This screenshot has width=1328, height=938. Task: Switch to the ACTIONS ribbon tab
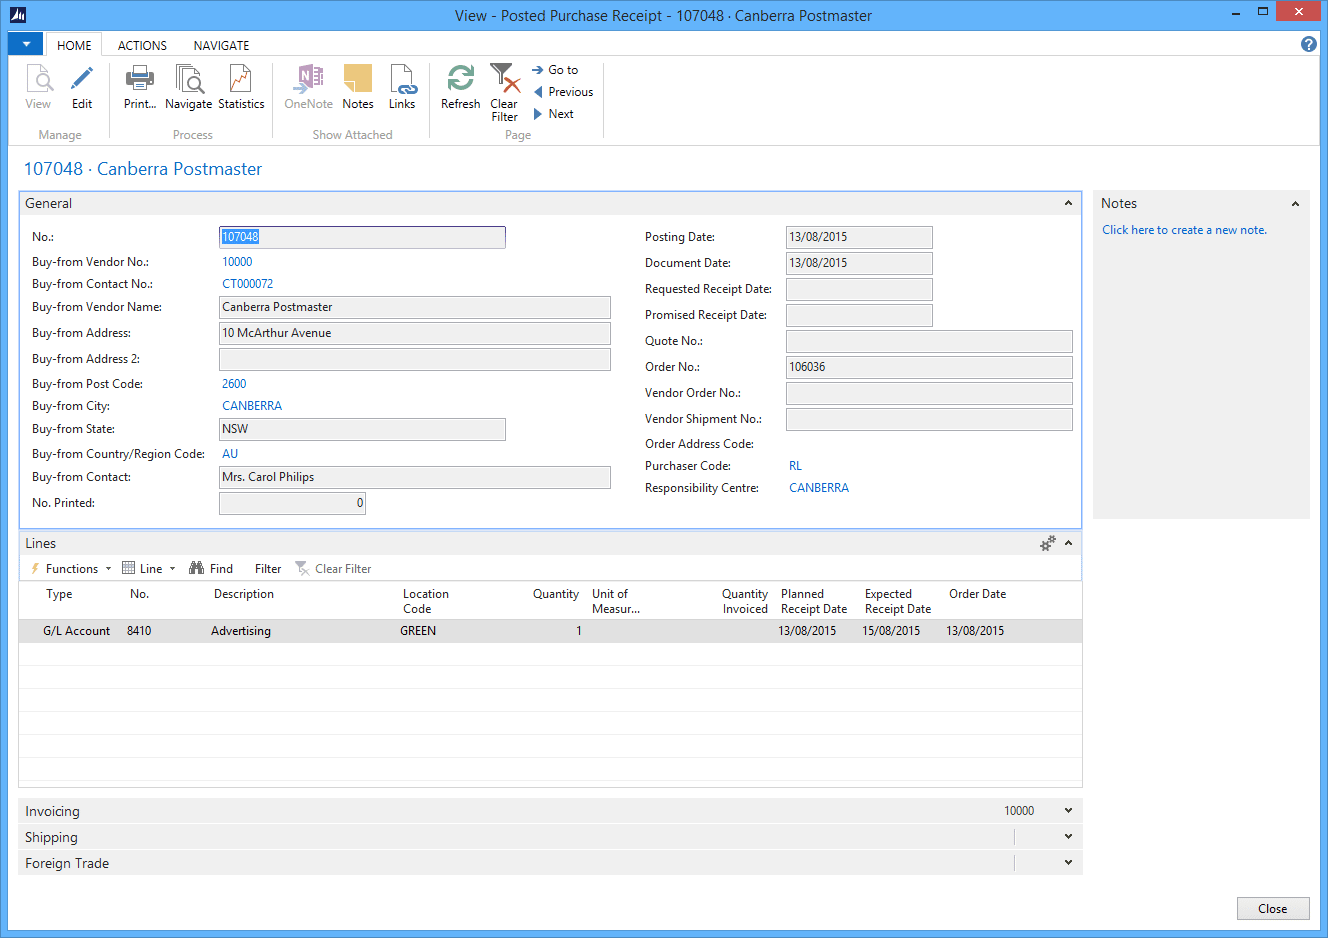point(142,45)
